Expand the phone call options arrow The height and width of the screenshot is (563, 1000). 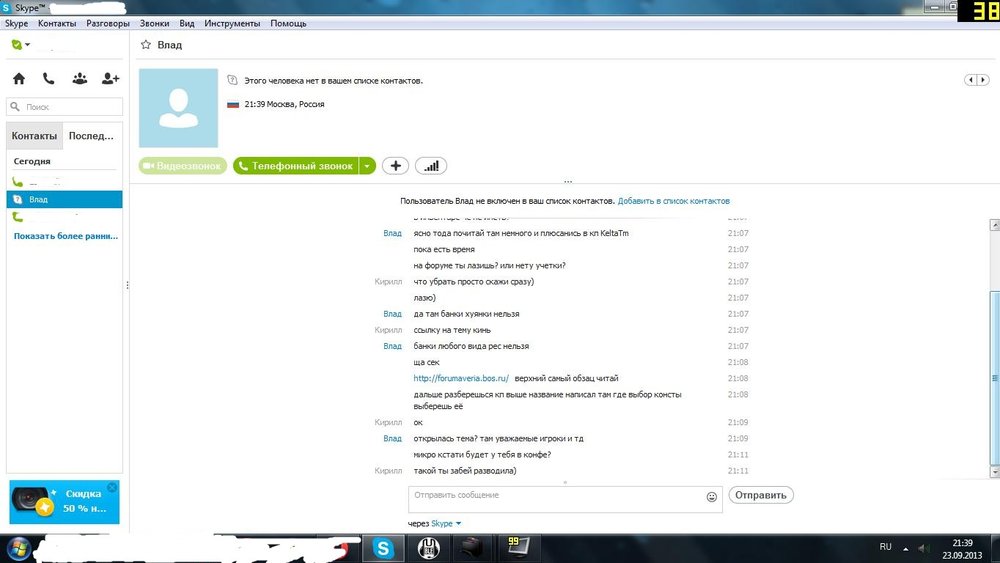(367, 166)
